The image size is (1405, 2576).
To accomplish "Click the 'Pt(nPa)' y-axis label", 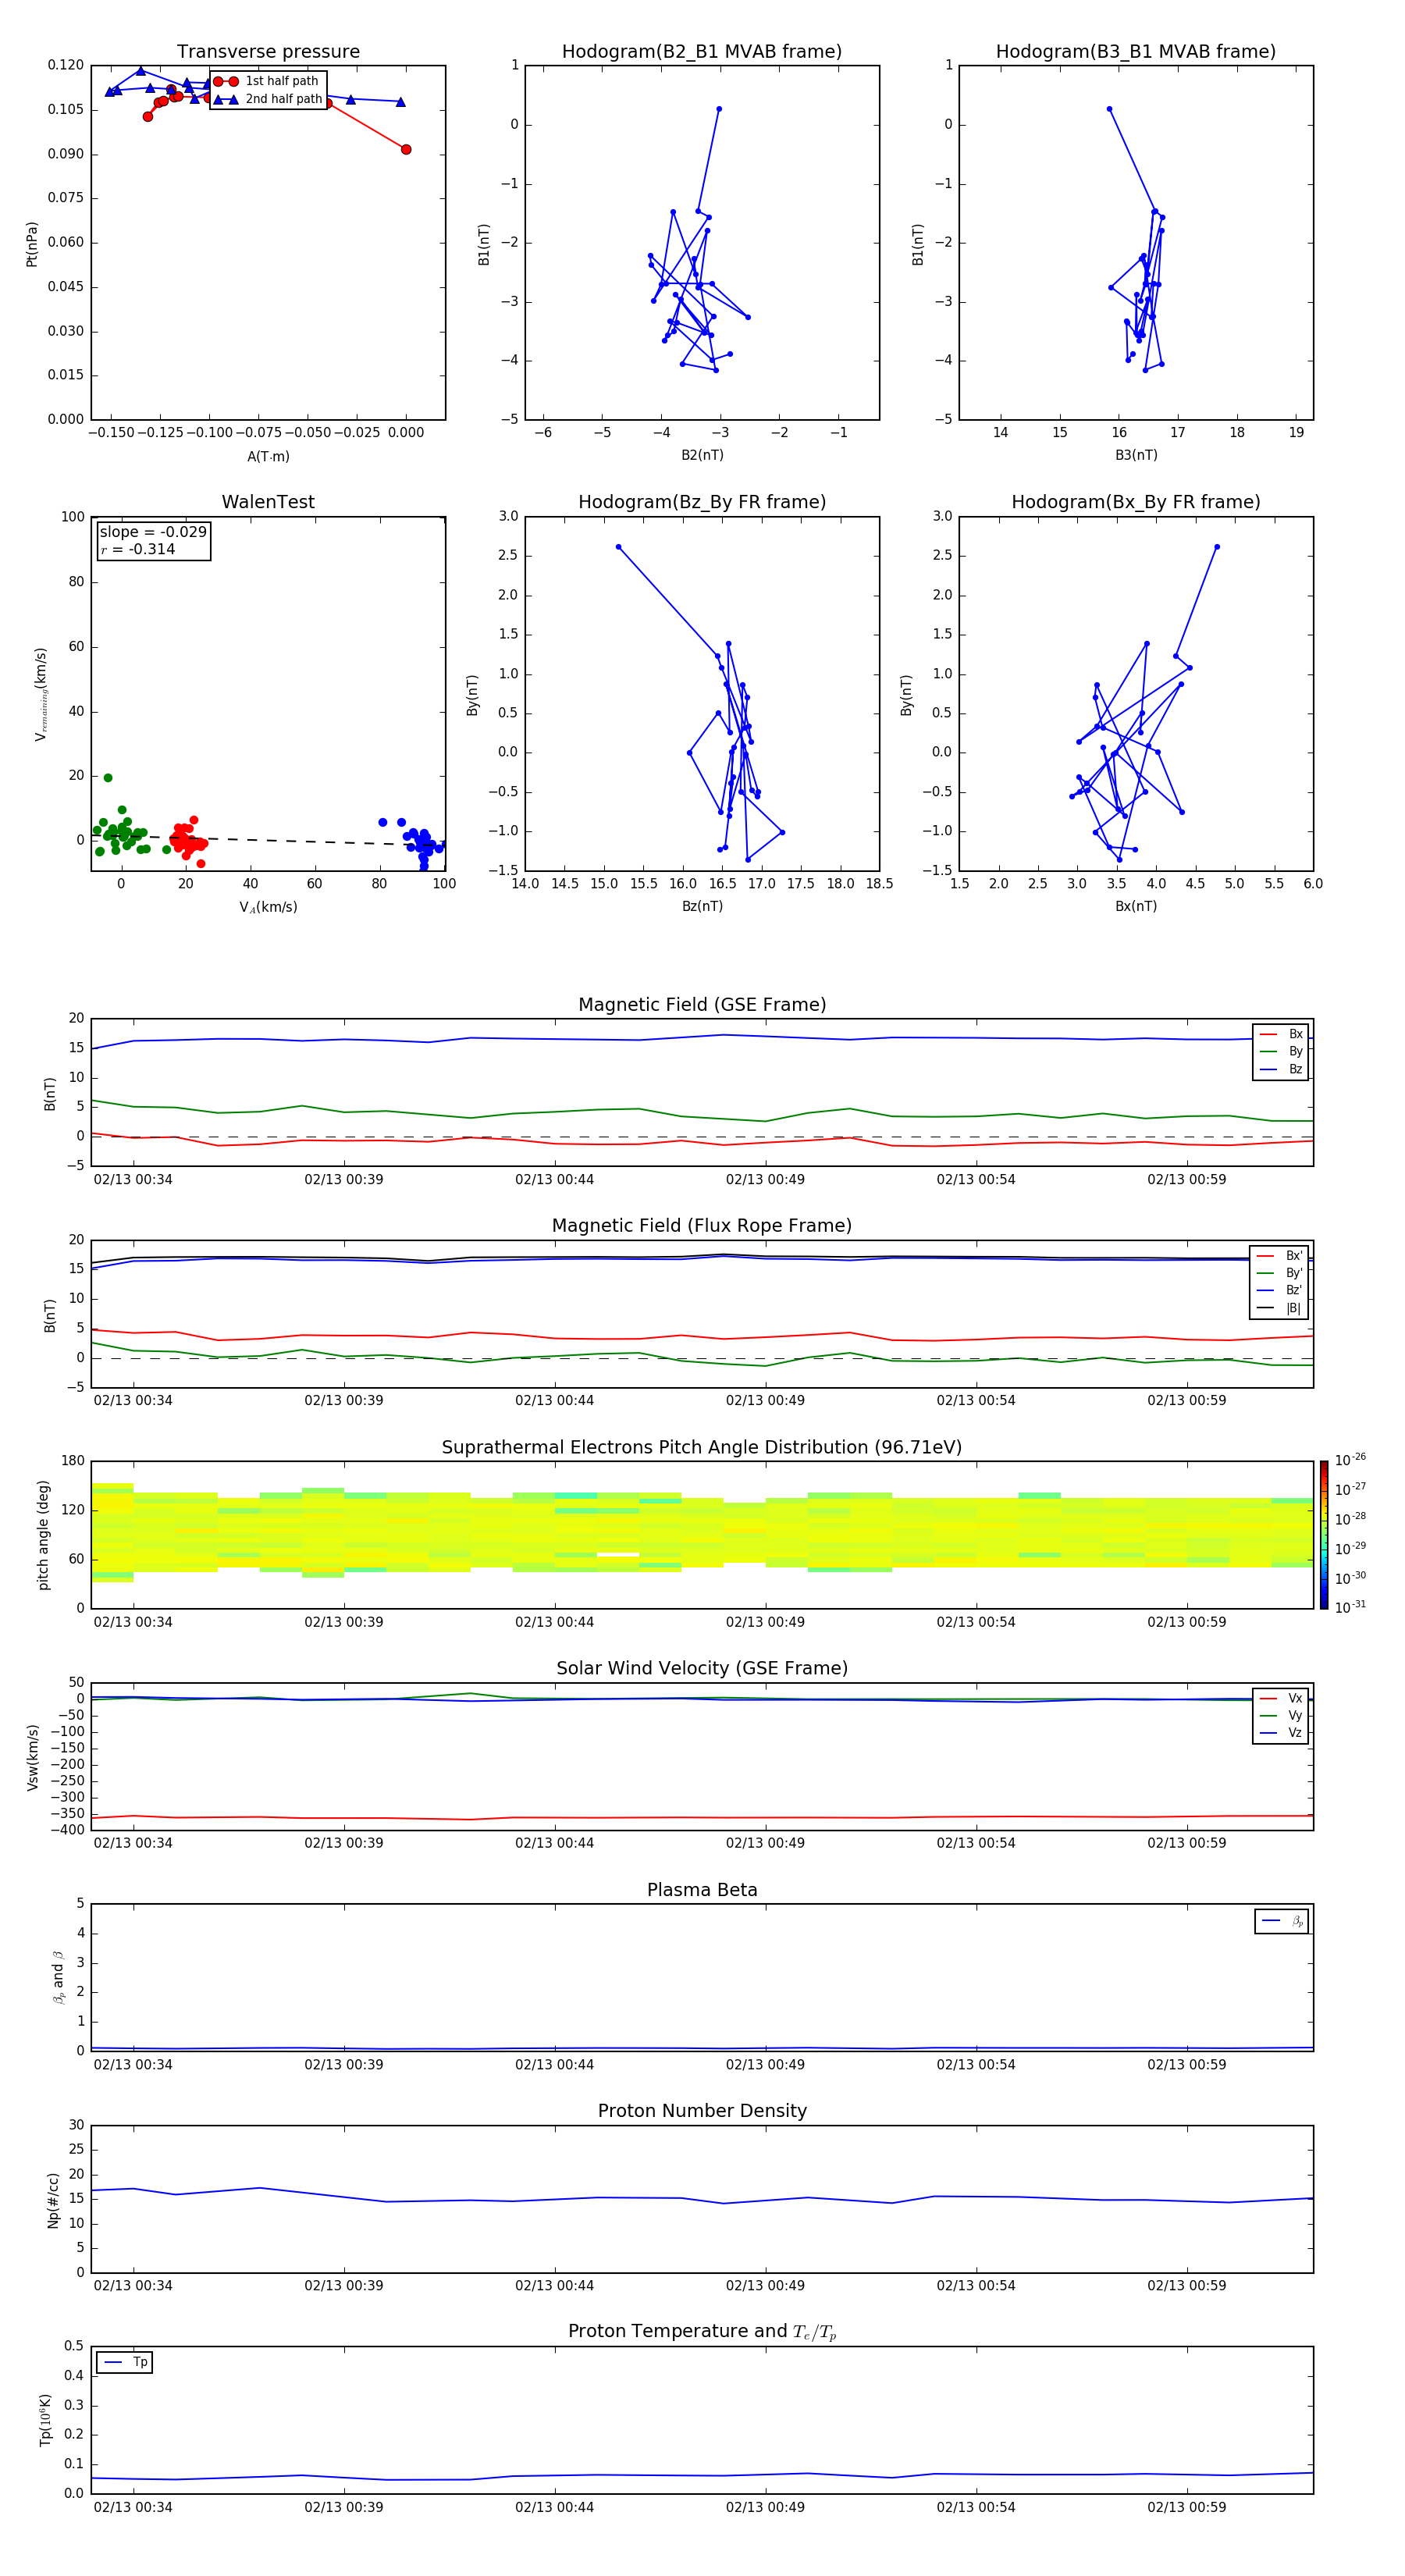I will [32, 244].
